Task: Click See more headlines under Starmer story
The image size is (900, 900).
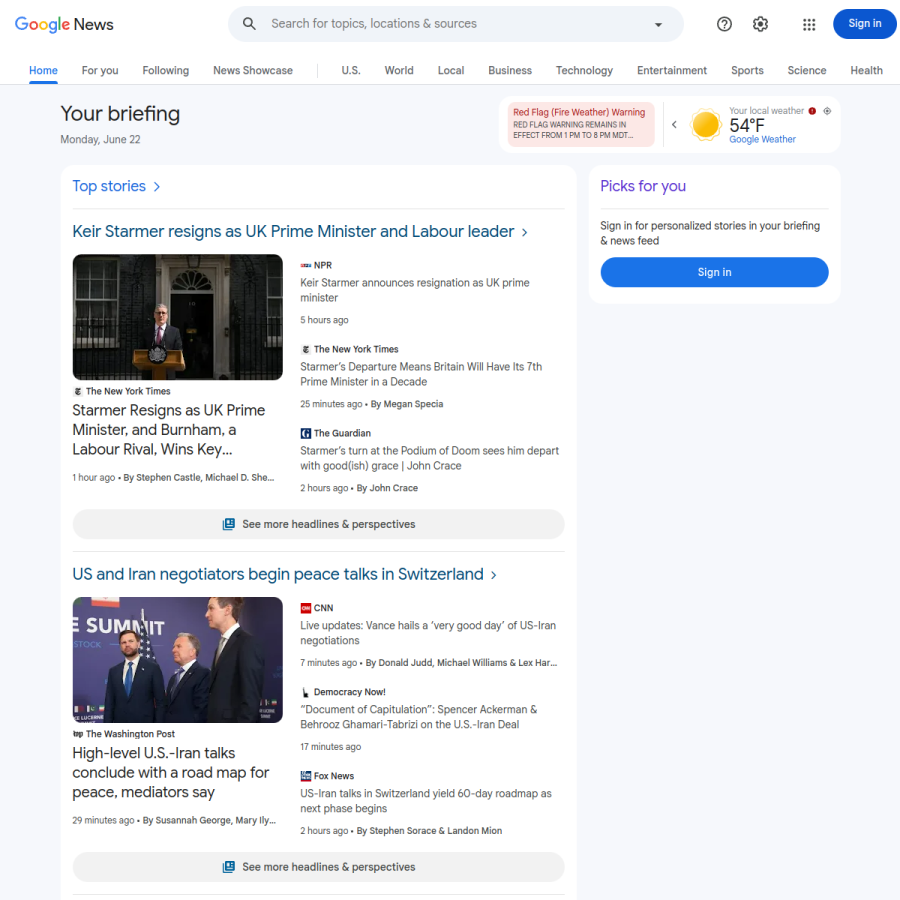Action: [319, 524]
